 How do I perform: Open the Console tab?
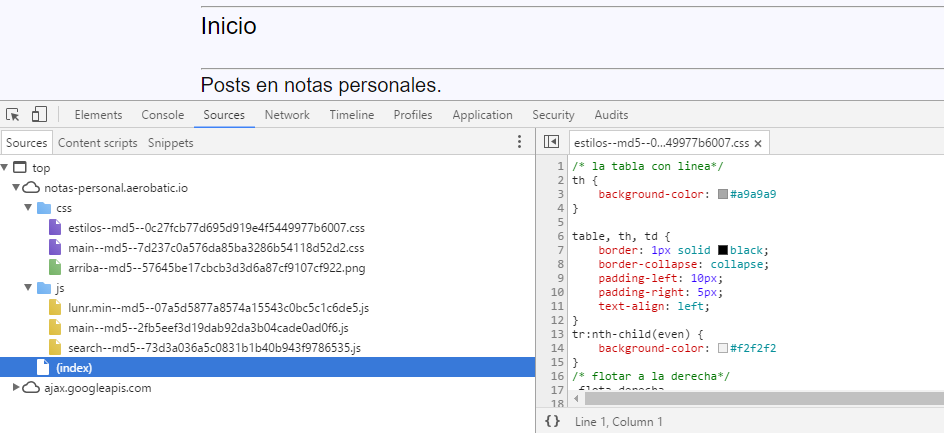[163, 115]
